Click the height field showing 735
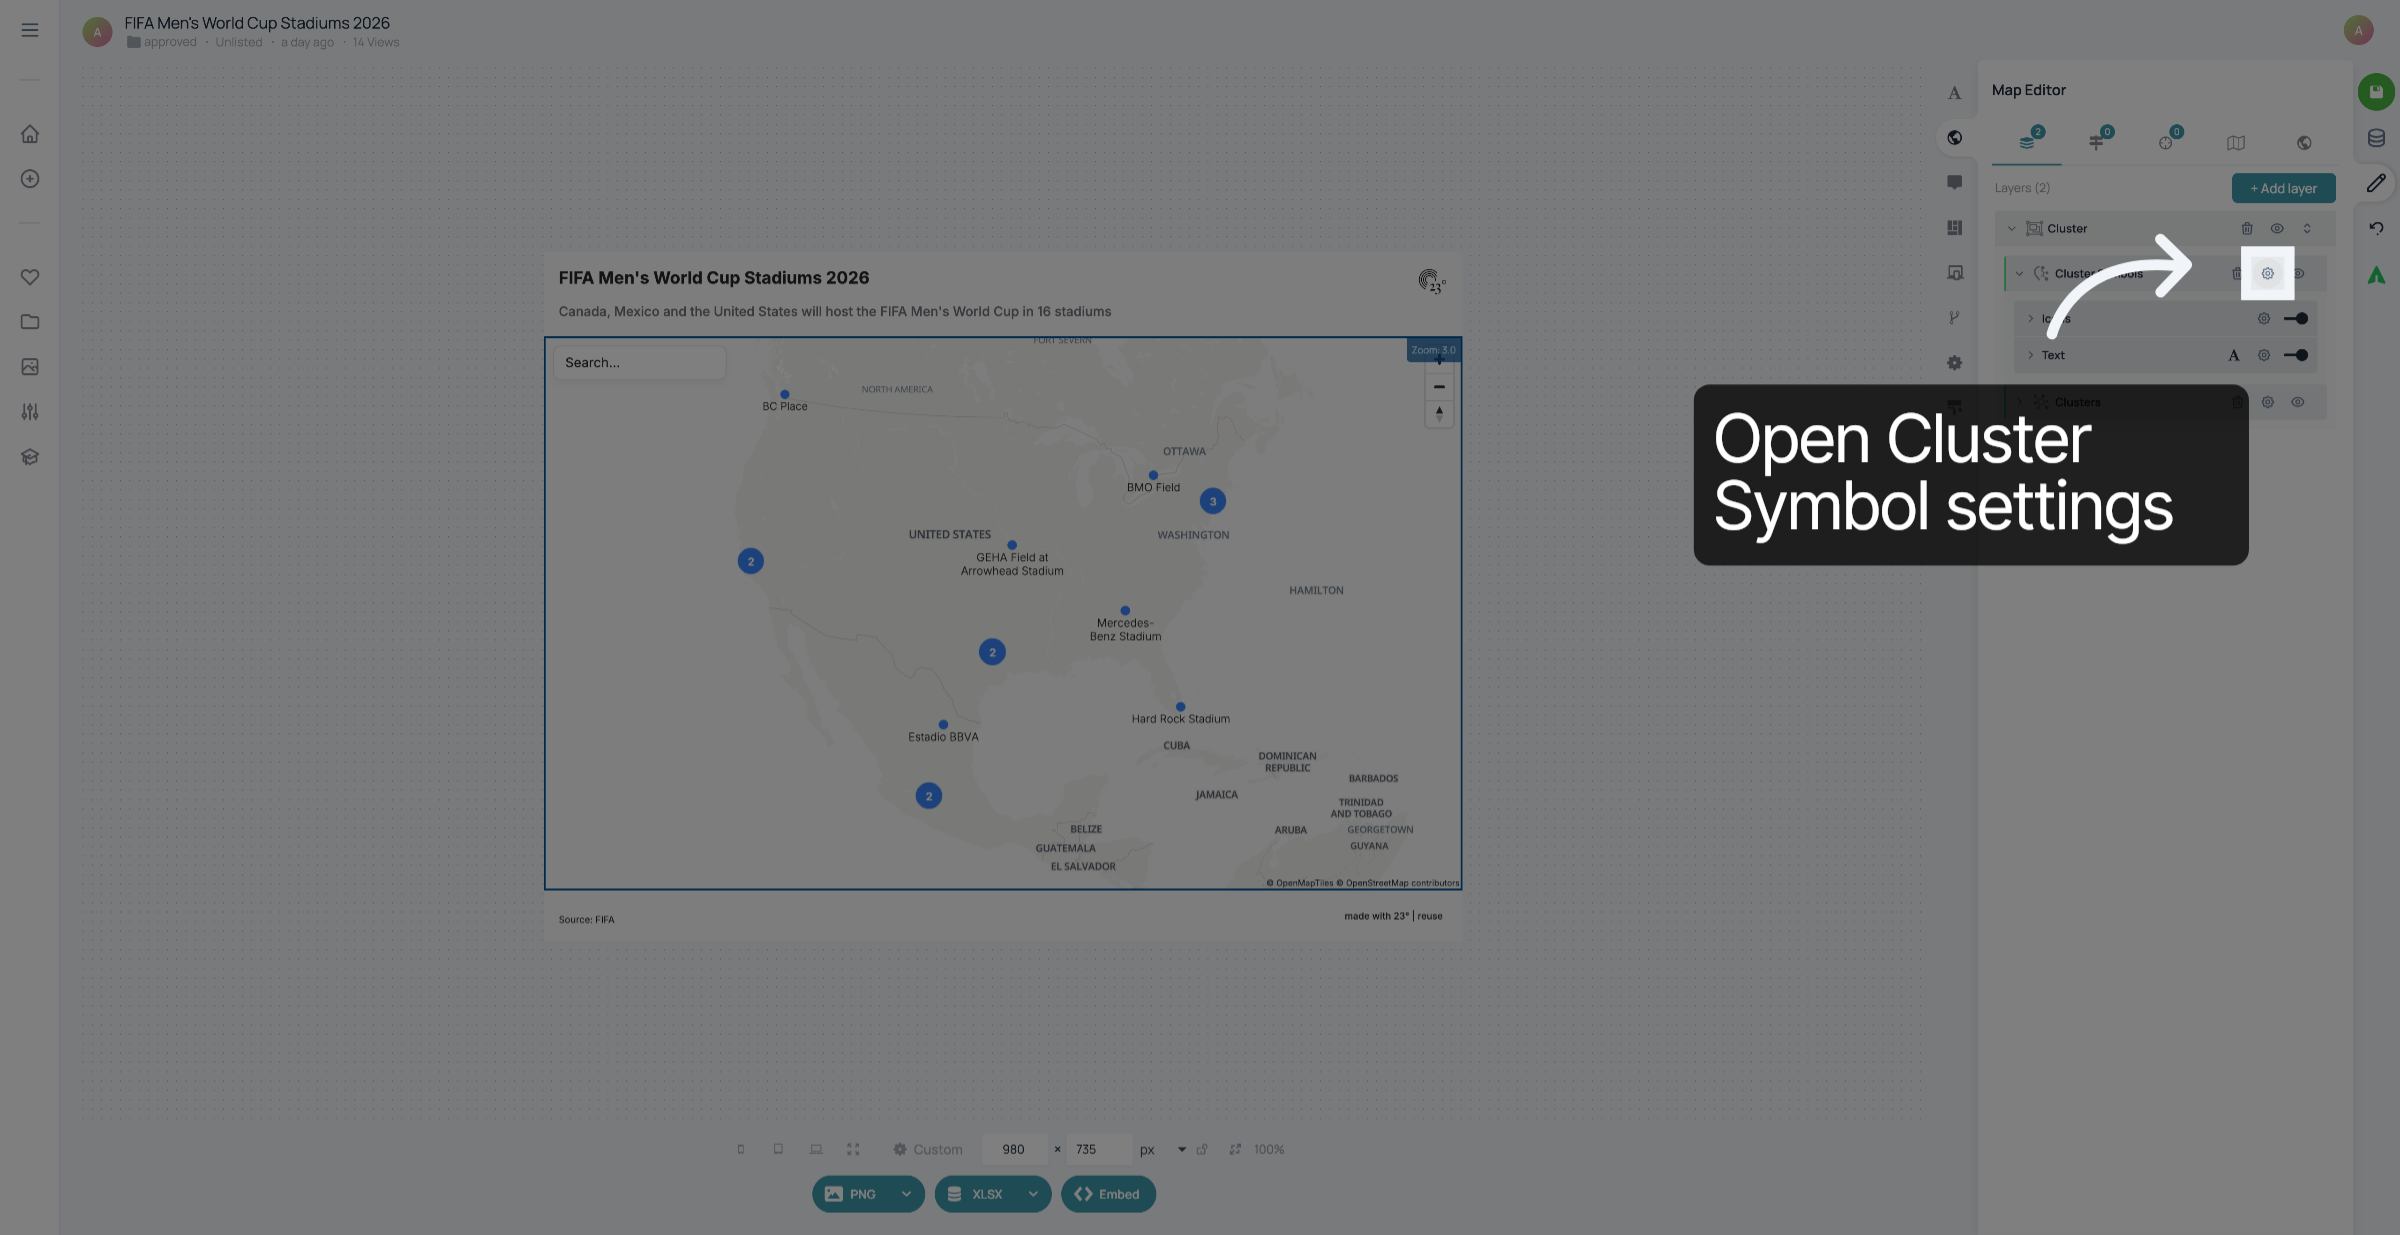 point(1098,1150)
